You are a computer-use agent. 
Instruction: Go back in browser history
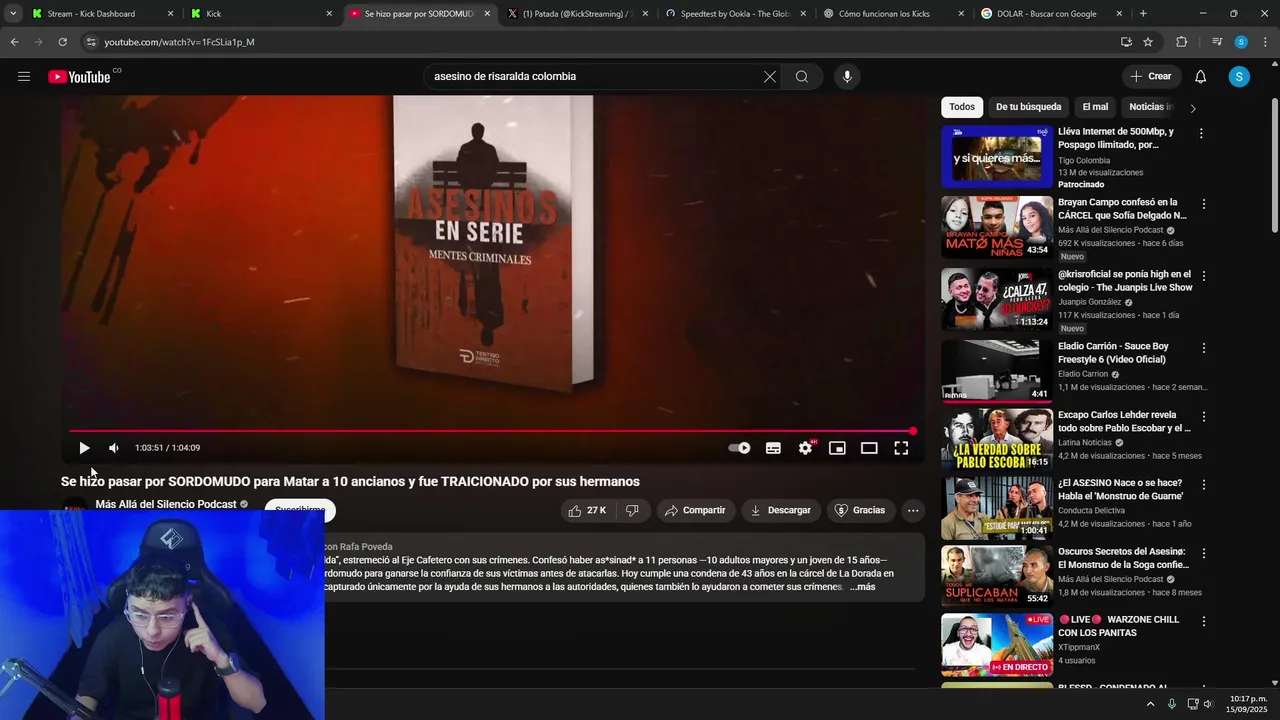coord(14,42)
